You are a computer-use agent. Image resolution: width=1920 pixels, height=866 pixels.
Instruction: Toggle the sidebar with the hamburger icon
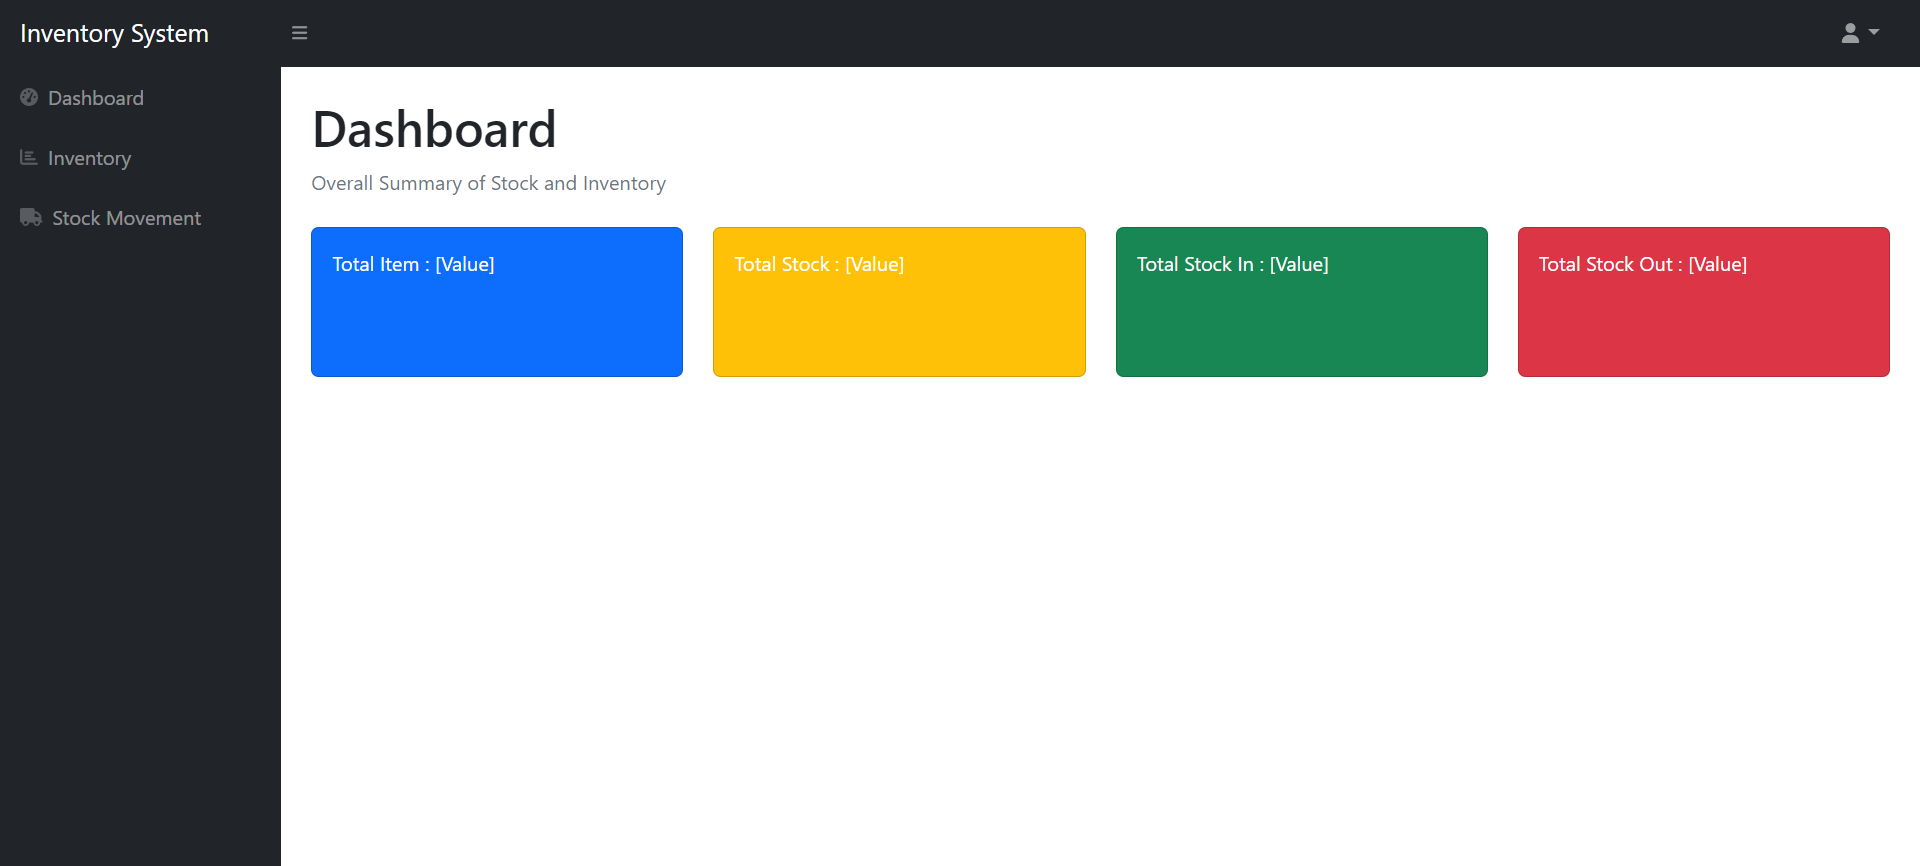point(299,33)
